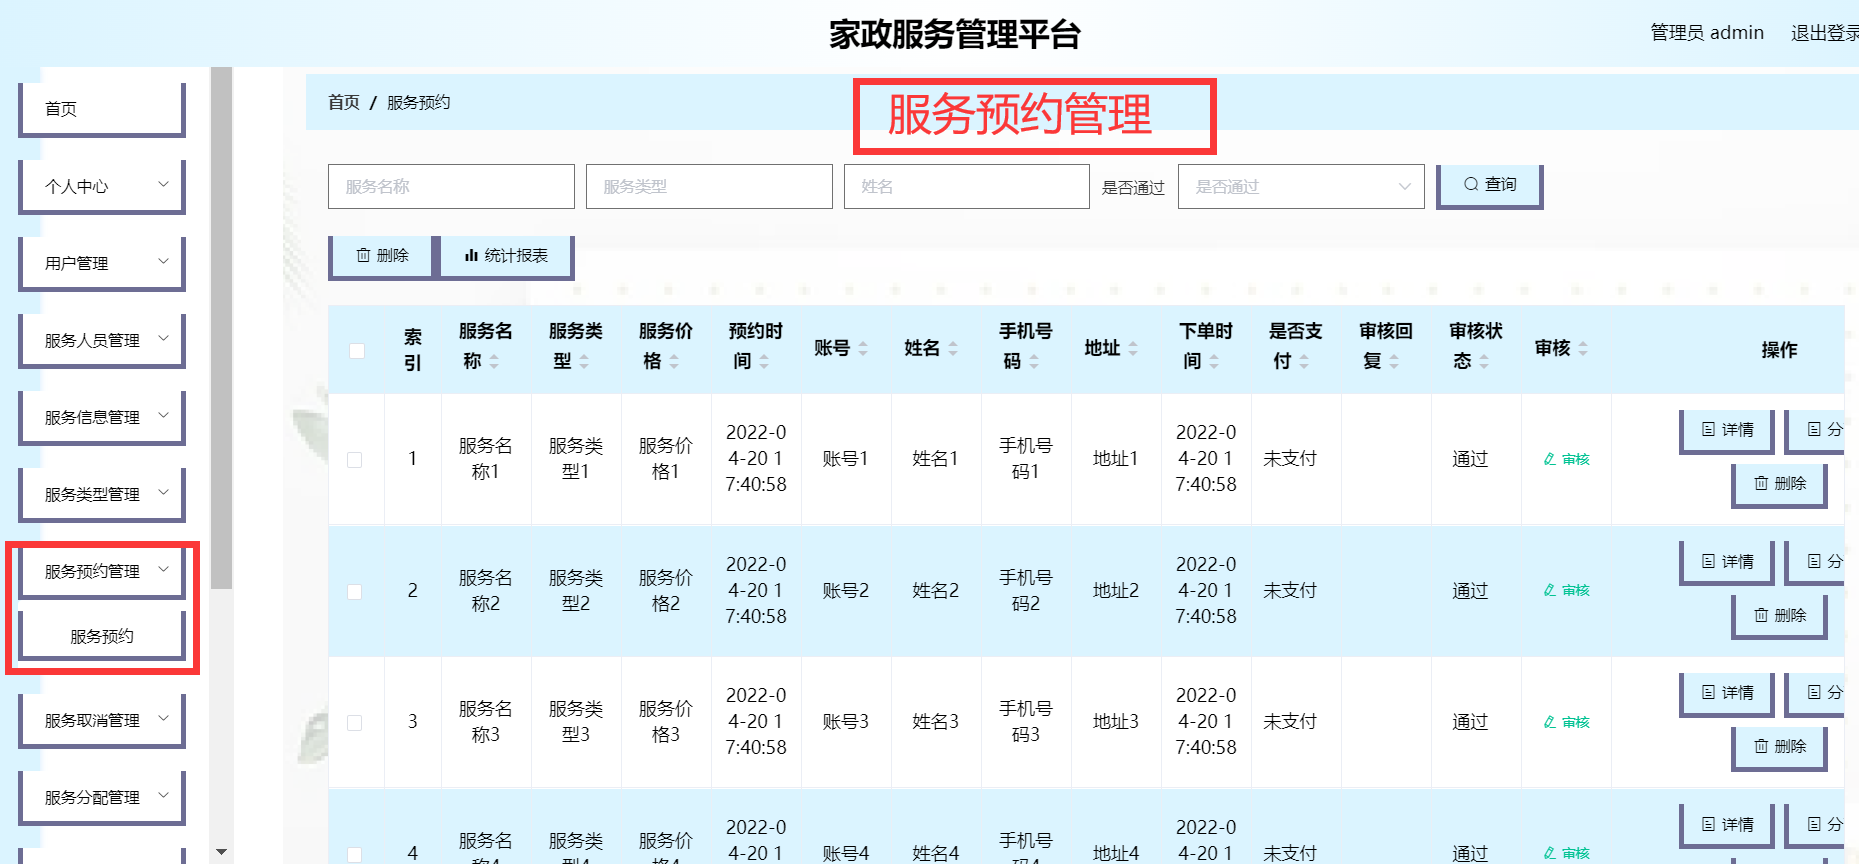
Task: Click the 管理员 admin label
Action: coord(1707,33)
